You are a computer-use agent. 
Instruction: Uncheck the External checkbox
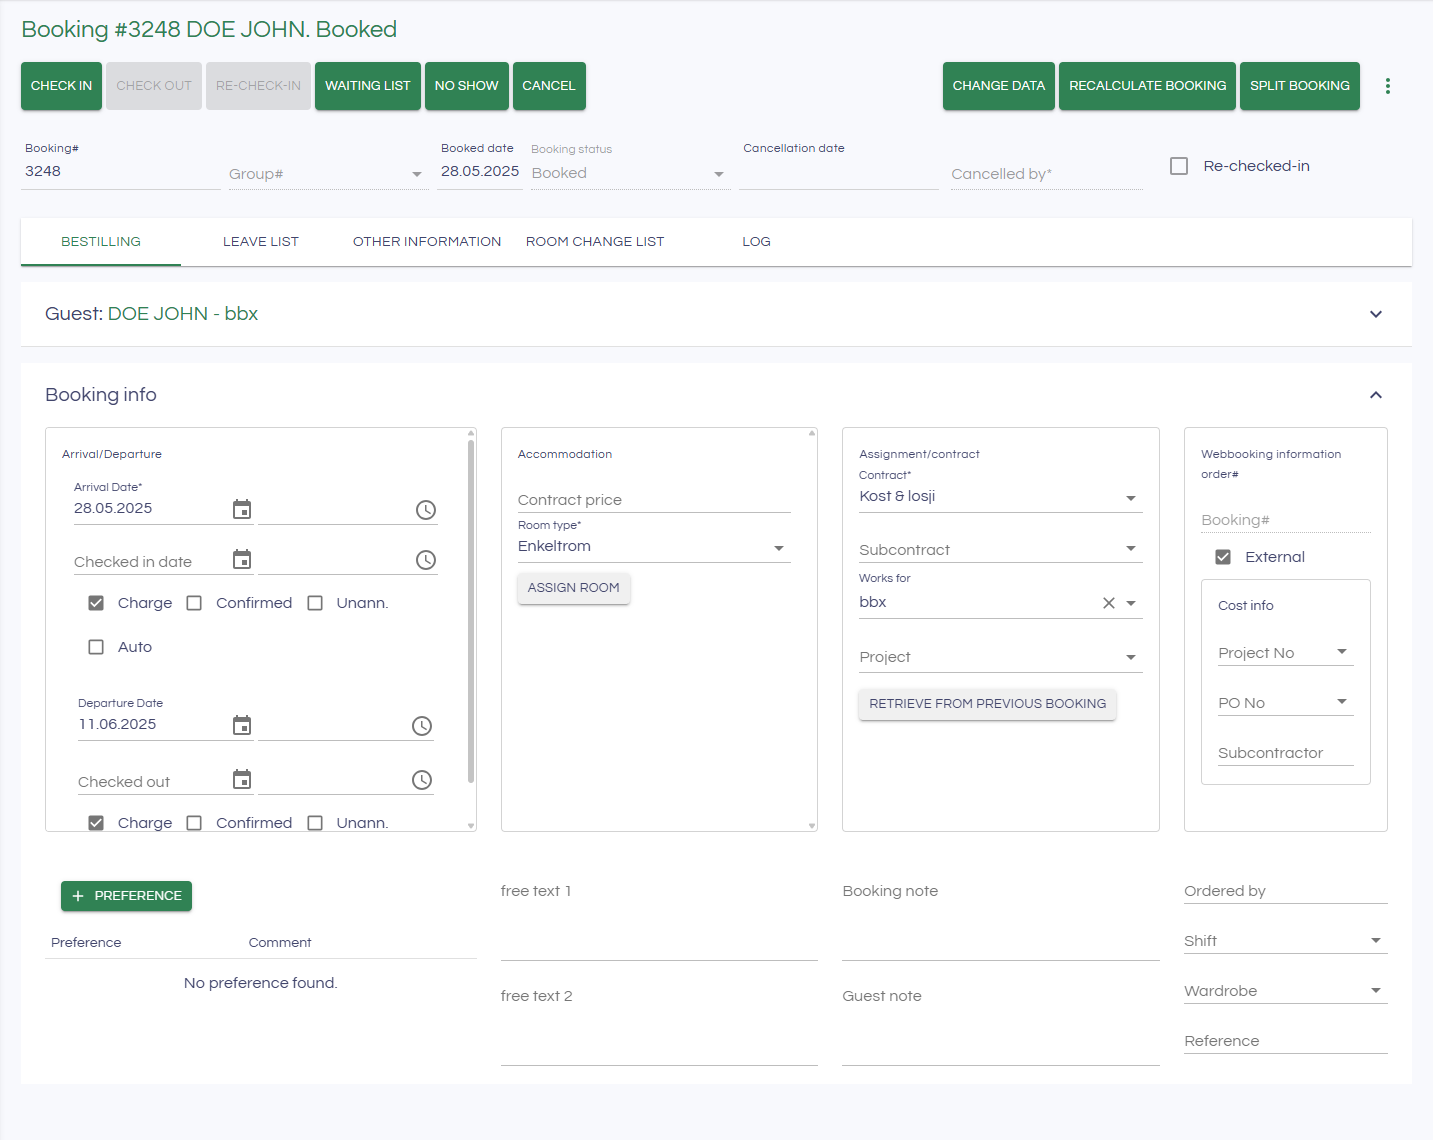[1223, 557]
